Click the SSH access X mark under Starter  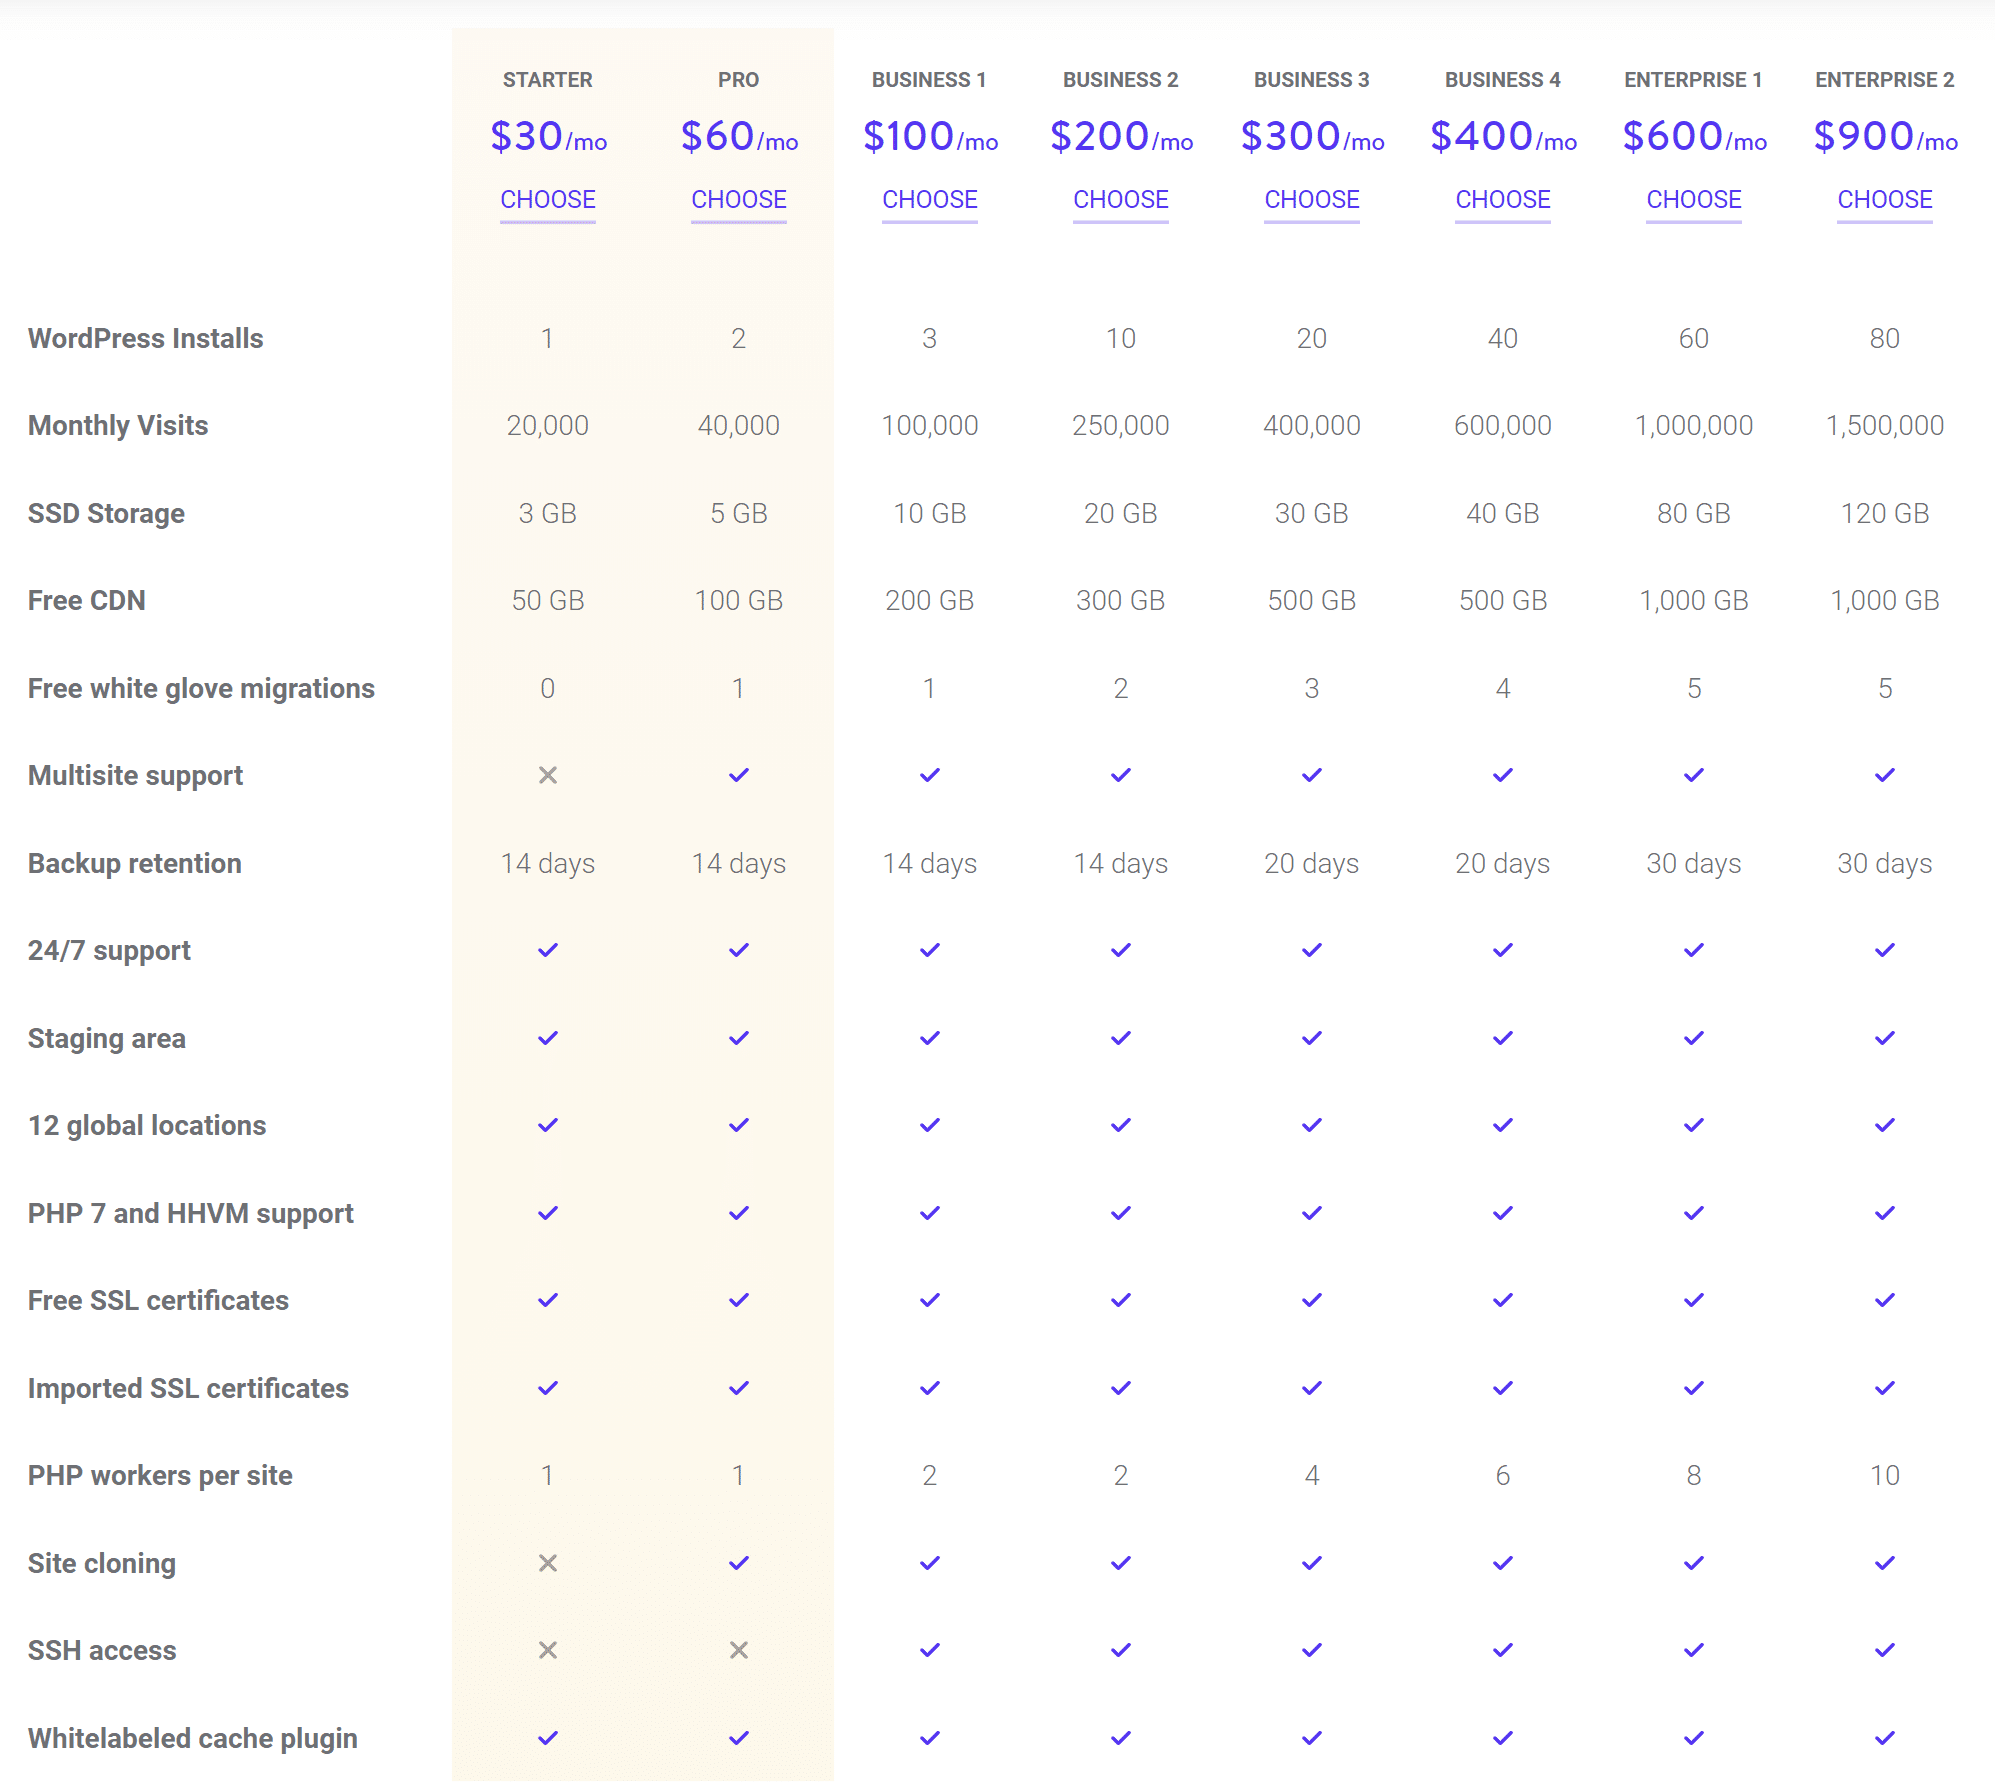547,1650
